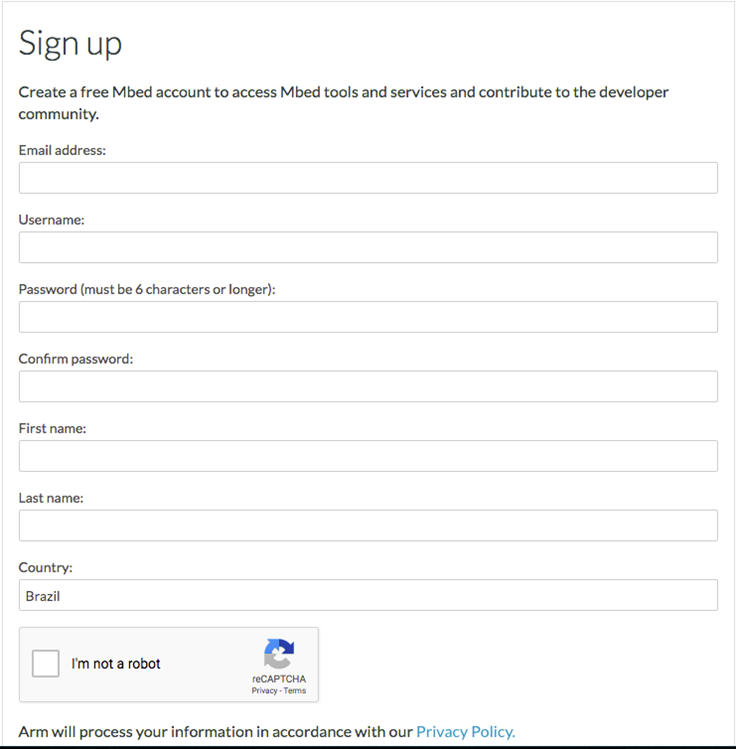Select the Password input box
The height and width of the screenshot is (749, 736).
[x=368, y=317]
